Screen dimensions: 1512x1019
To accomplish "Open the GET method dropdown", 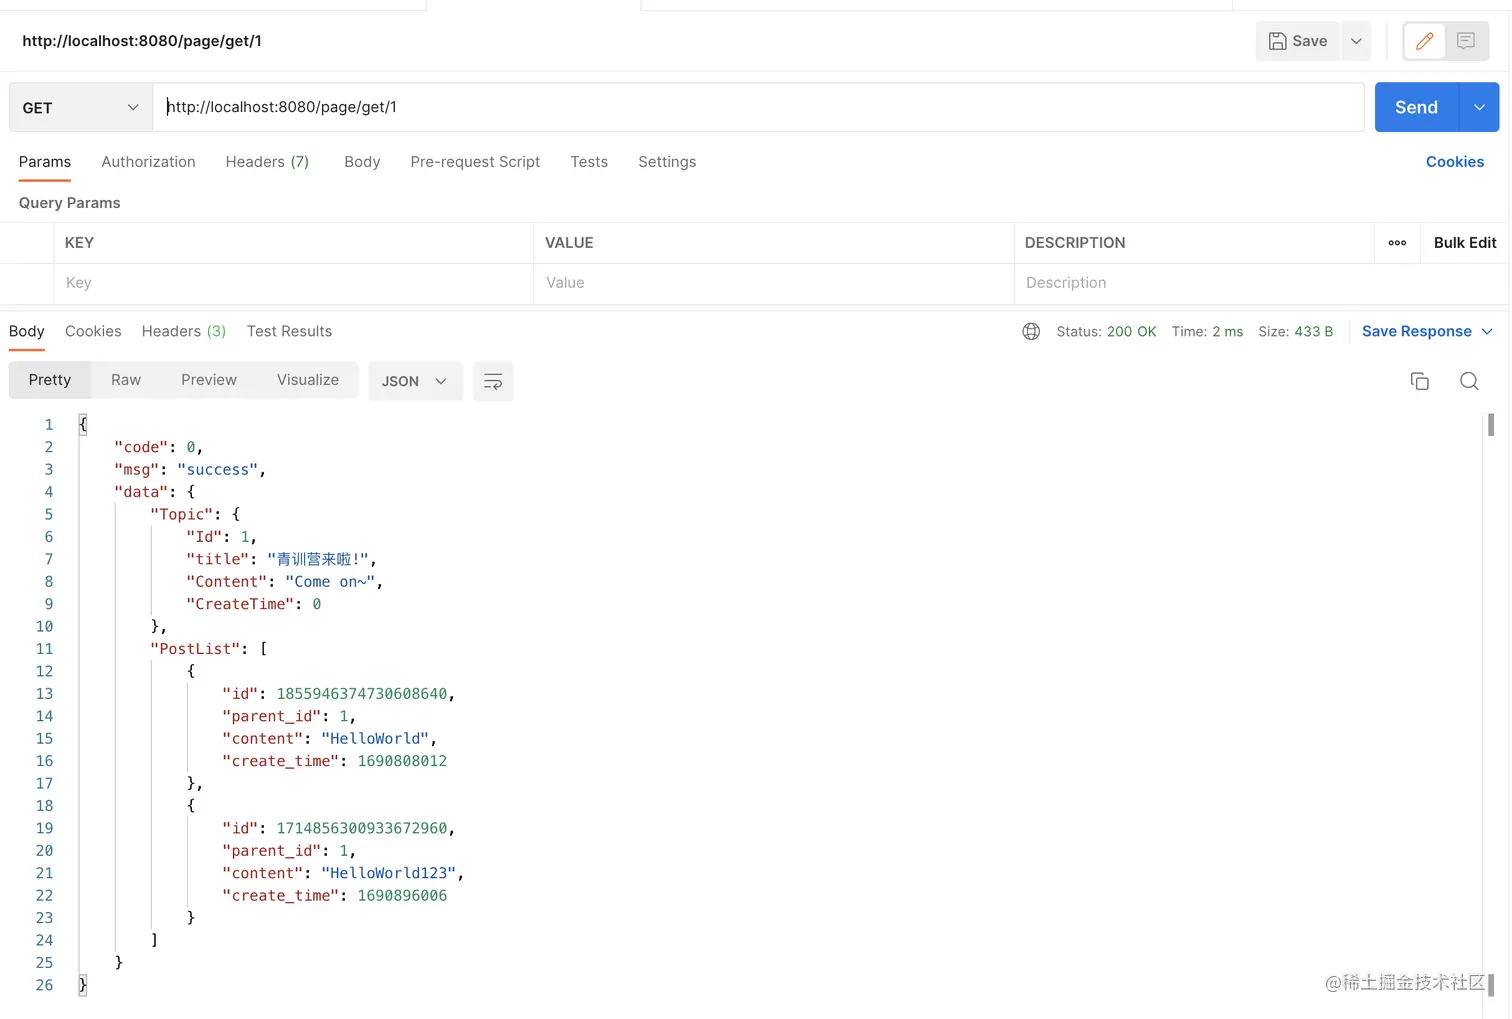I will click(81, 107).
